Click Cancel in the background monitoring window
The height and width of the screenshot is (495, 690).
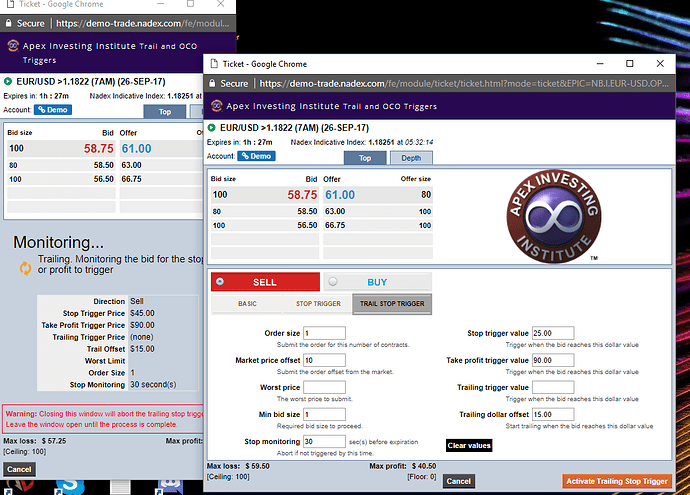coord(19,469)
